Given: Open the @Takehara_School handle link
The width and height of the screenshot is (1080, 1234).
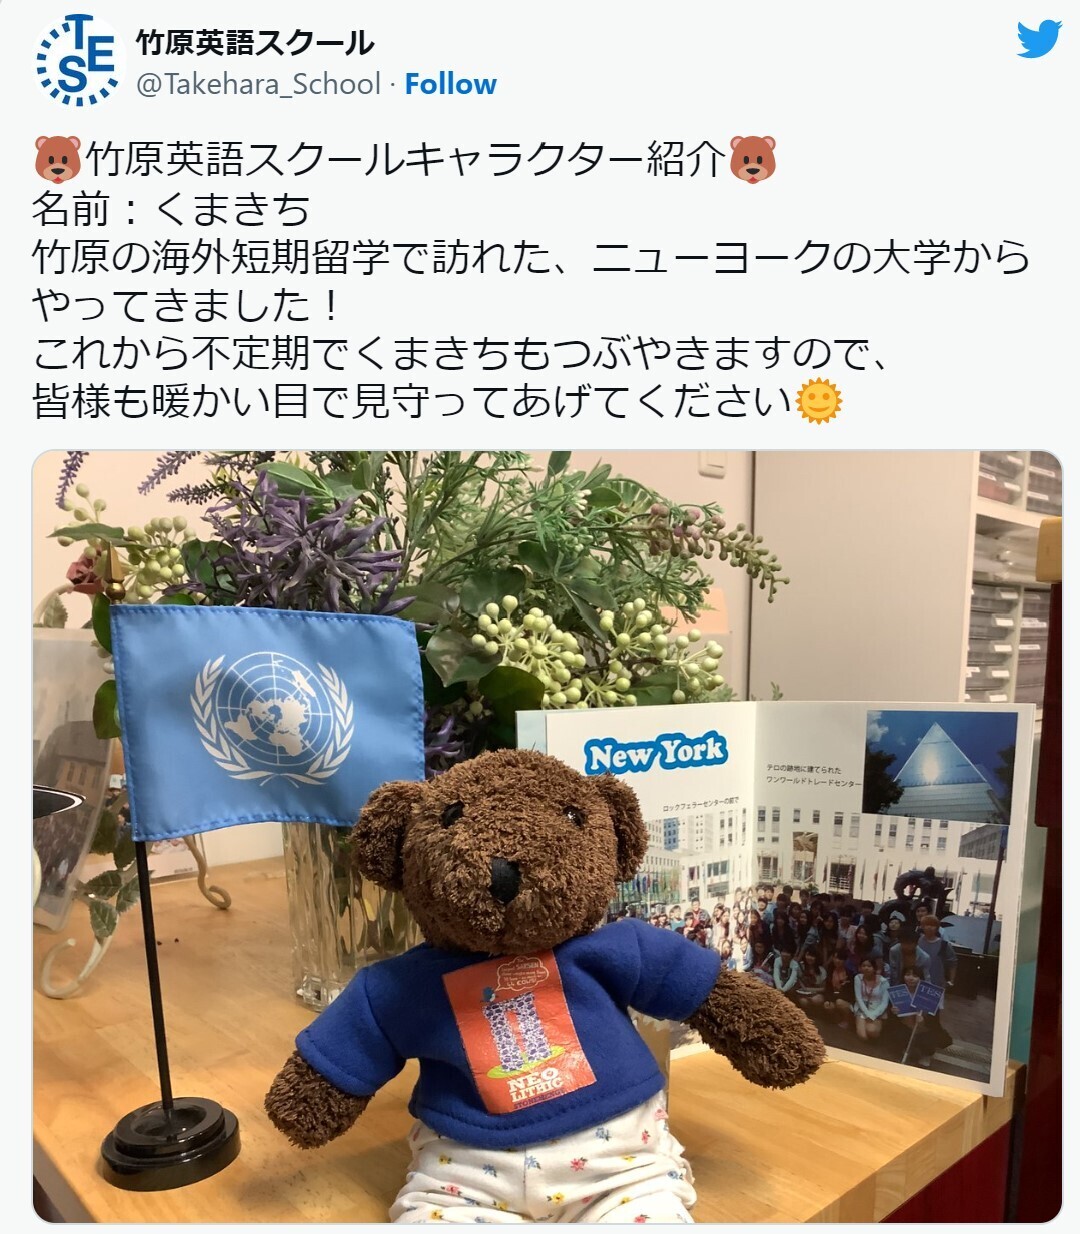Looking at the screenshot, I should click(x=258, y=84).
